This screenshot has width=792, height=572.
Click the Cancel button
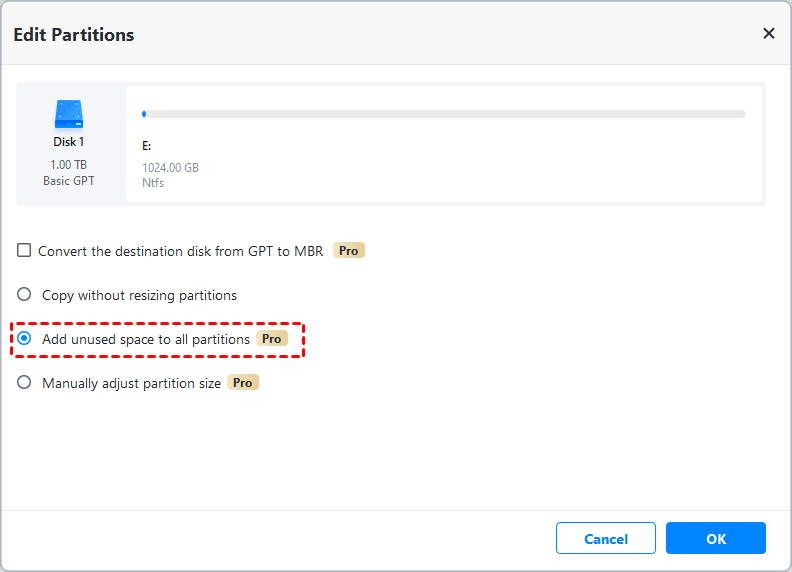tap(605, 539)
